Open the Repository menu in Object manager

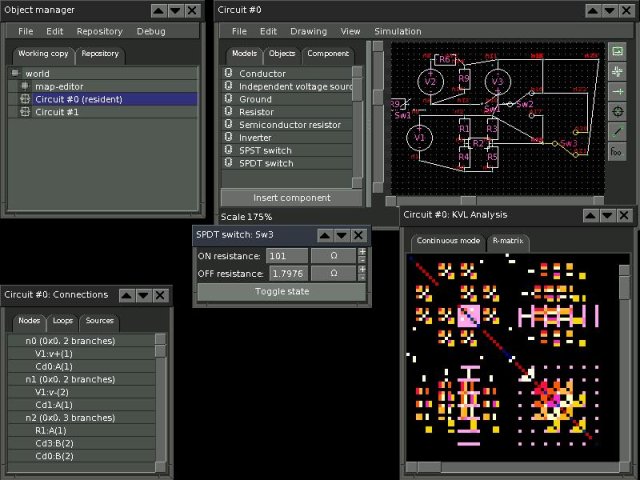pyautogui.click(x=100, y=31)
